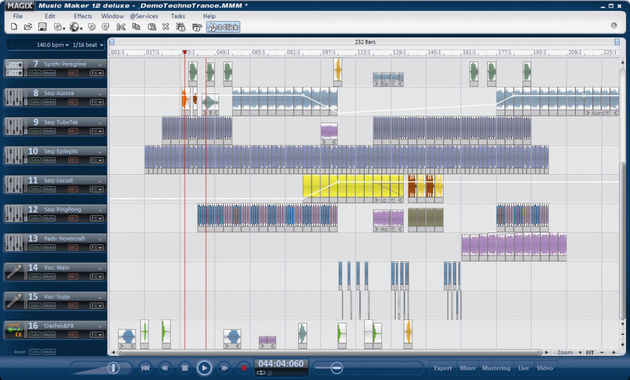Create a new arrangement with toolbar icon
Image resolution: width=630 pixels, height=380 pixels.
click(x=14, y=27)
